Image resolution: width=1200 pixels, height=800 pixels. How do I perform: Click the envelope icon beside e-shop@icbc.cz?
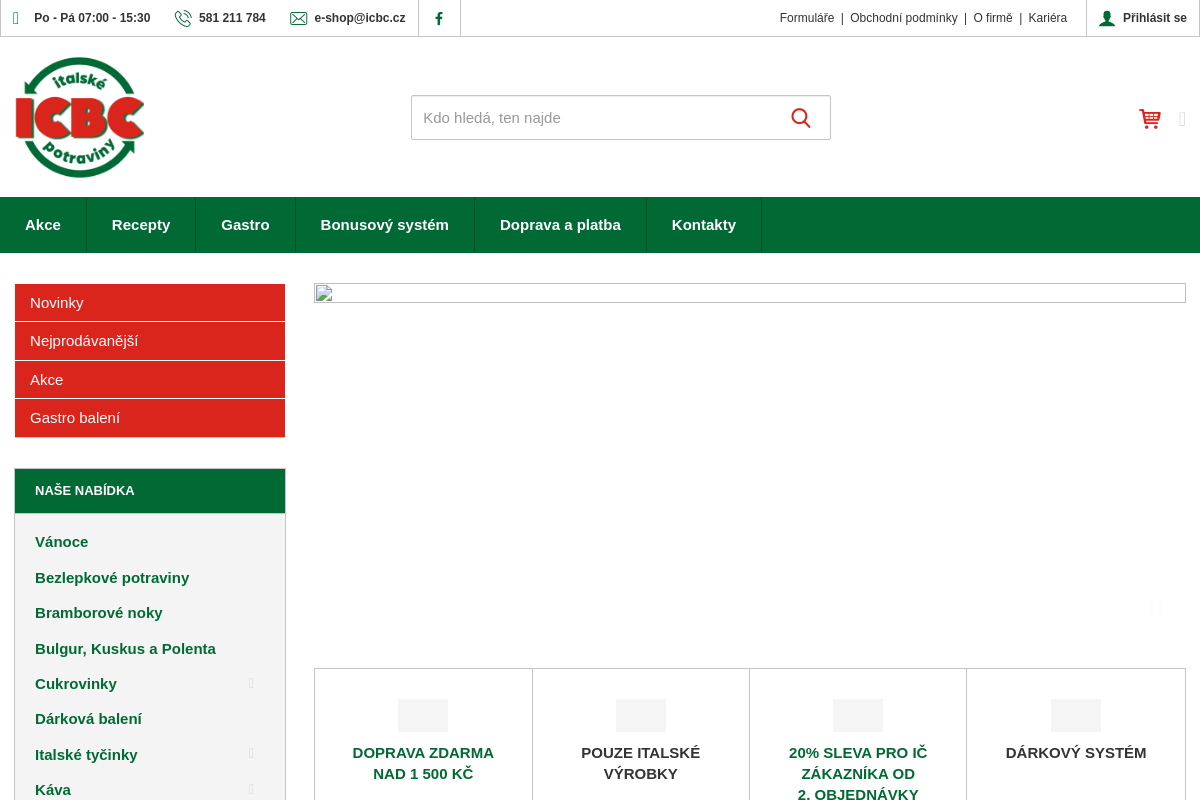298,18
